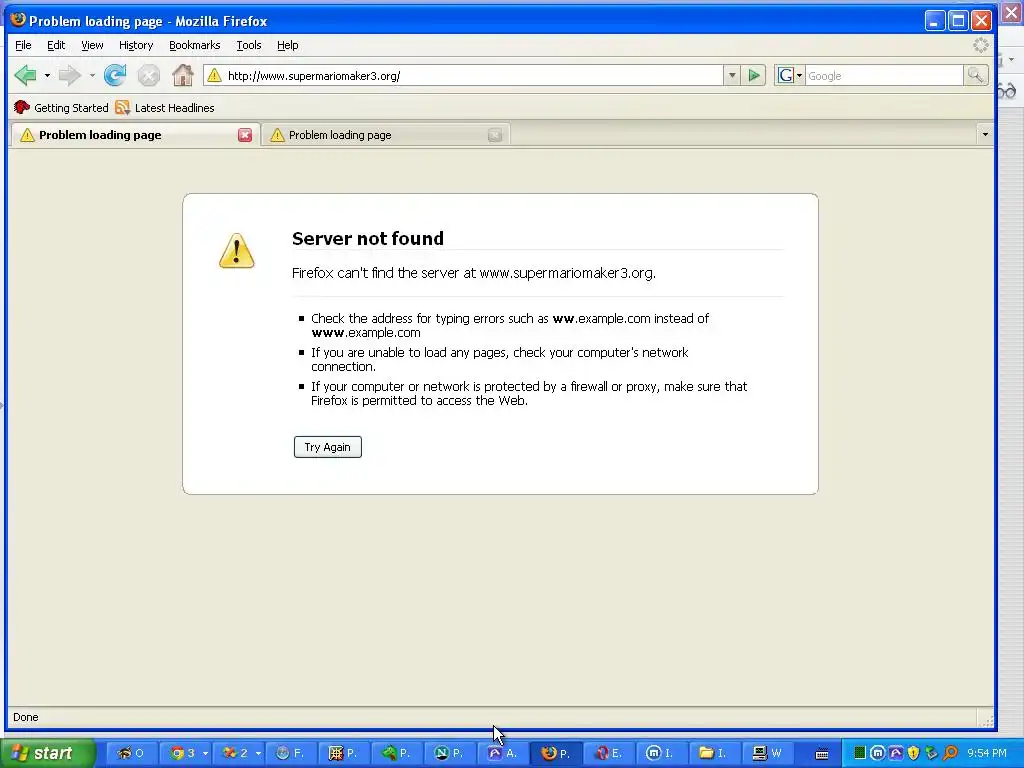This screenshot has width=1024, height=768.
Task: Select the Firefox taskbar button
Action: click(x=557, y=754)
